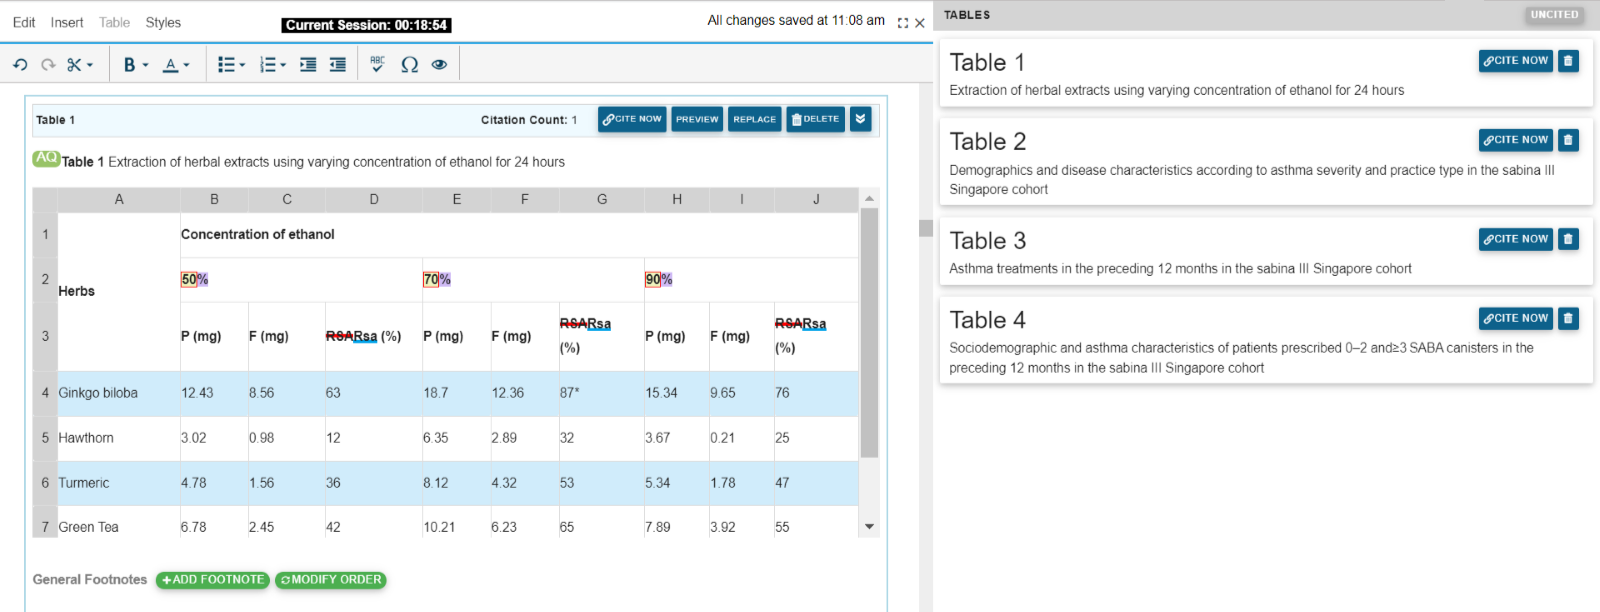
Task: Click the REPLACE button
Action: click(x=755, y=119)
